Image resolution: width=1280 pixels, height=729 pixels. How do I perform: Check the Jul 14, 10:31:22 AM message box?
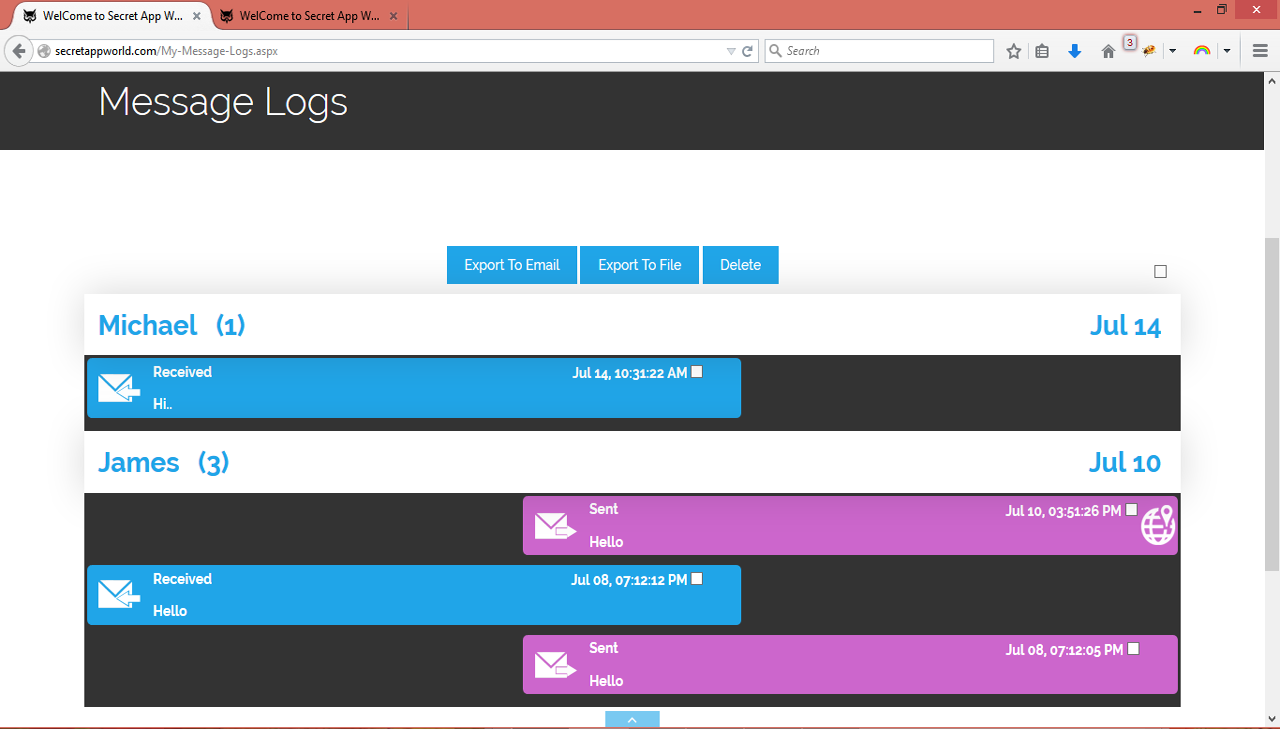tap(697, 372)
